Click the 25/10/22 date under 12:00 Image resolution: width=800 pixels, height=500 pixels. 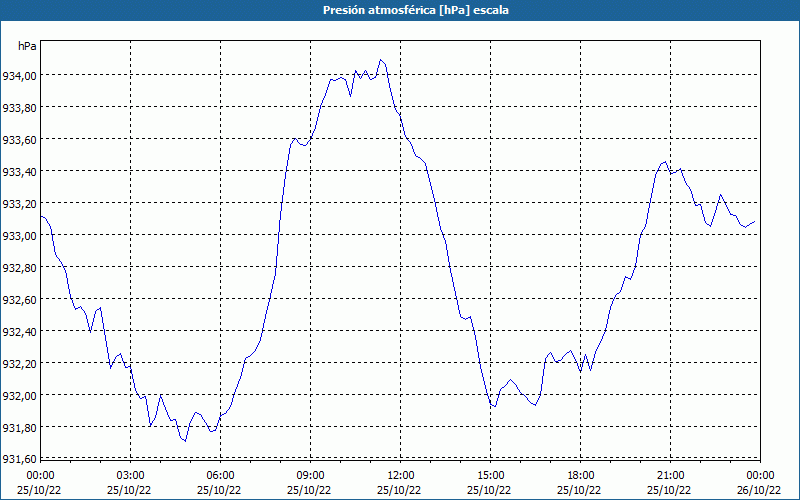click(399, 490)
